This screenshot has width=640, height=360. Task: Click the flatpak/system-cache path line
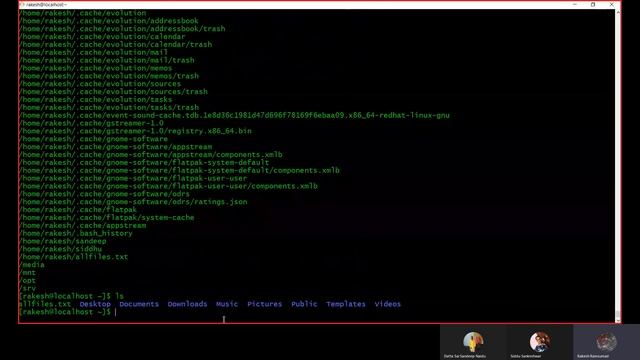point(107,218)
